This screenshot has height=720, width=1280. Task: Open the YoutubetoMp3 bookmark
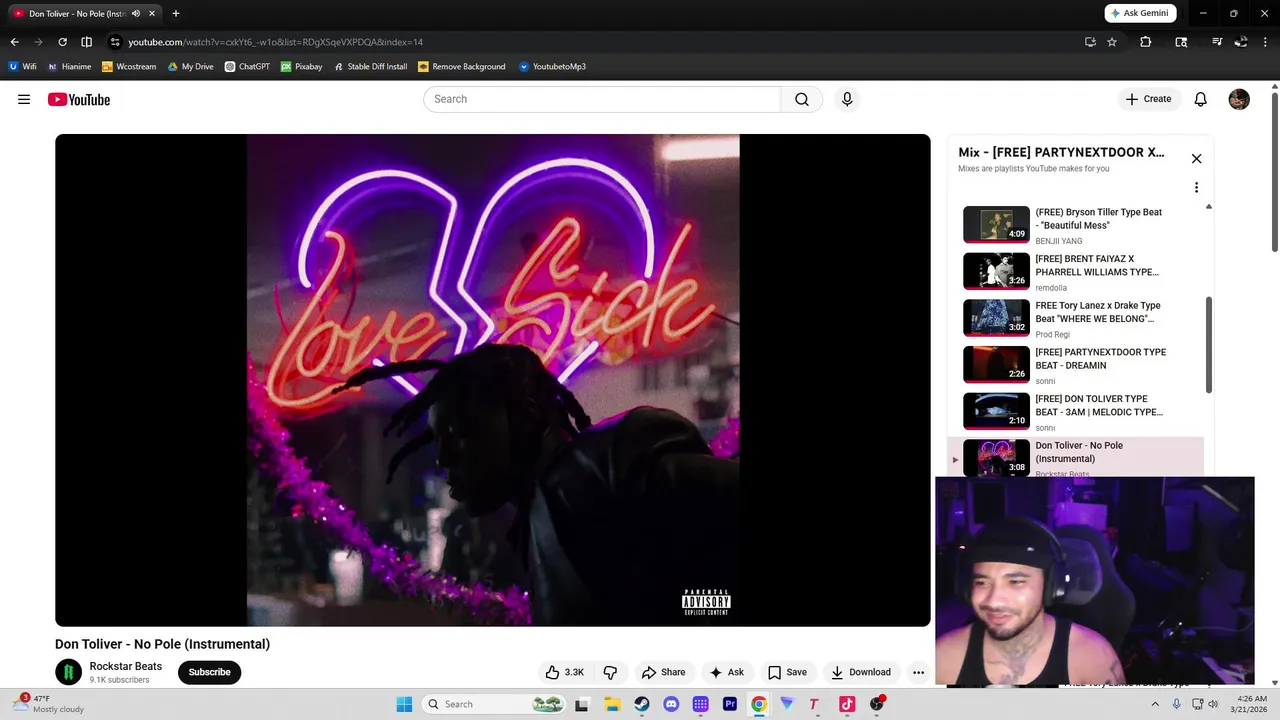pyautogui.click(x=552, y=67)
